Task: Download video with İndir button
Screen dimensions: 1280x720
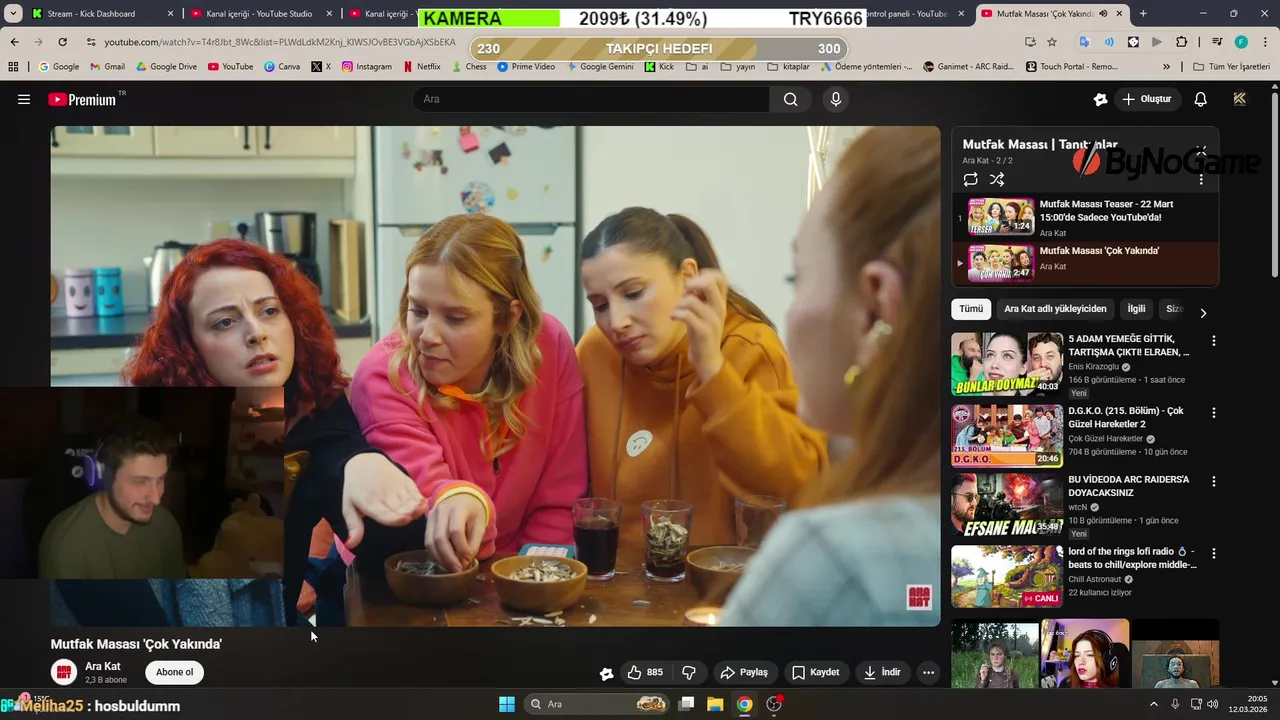Action: click(x=883, y=673)
